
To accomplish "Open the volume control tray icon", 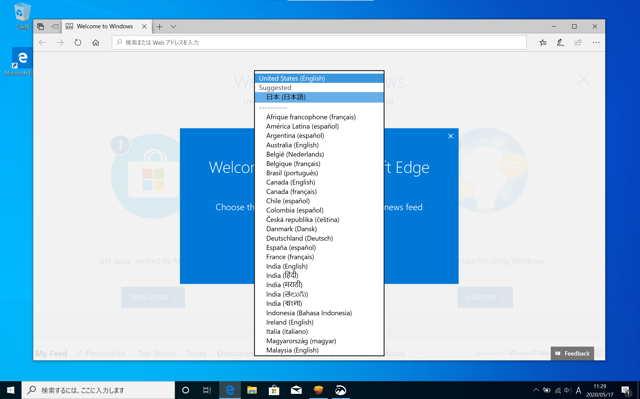I will pyautogui.click(x=568, y=390).
